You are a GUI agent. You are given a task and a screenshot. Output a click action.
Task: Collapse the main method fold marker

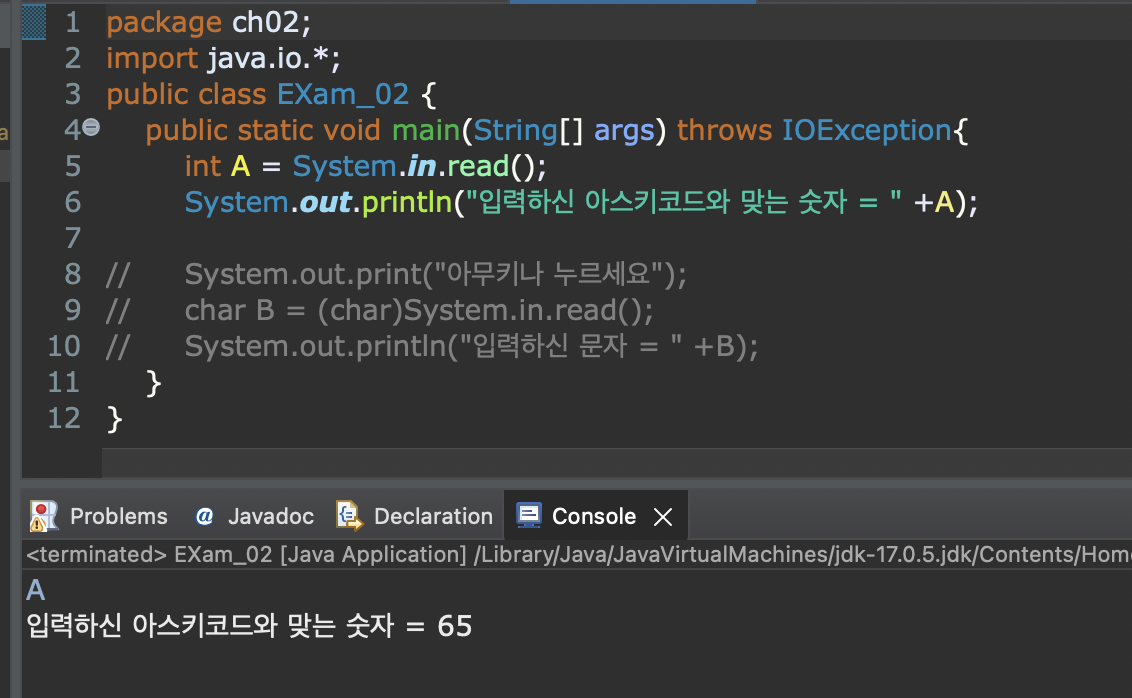point(91,128)
